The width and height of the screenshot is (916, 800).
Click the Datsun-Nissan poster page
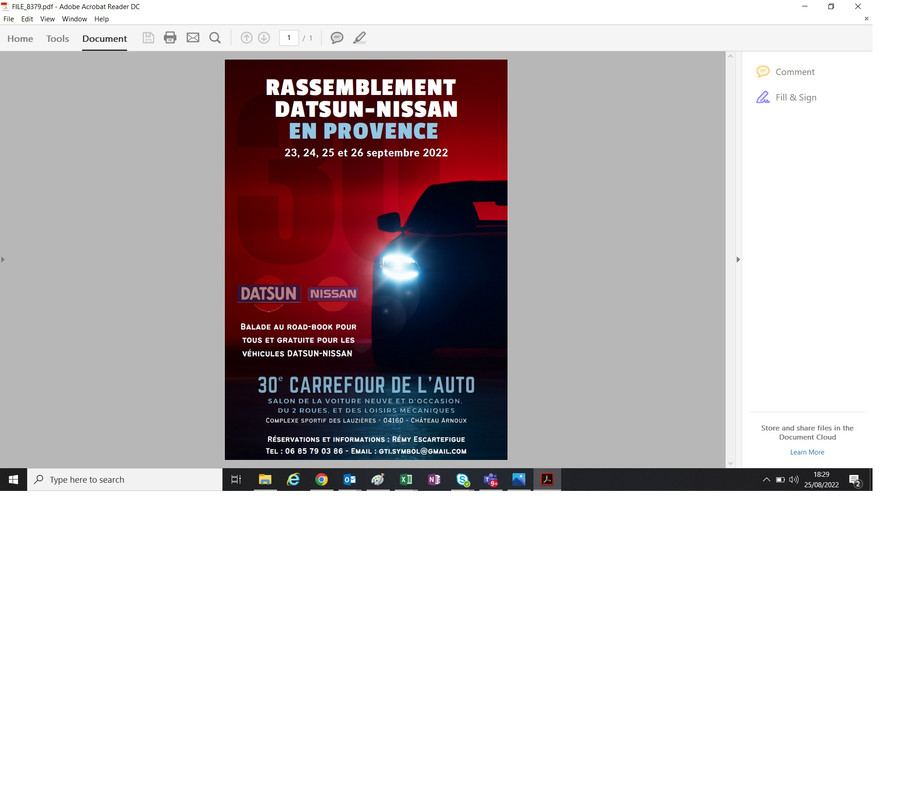pos(366,259)
